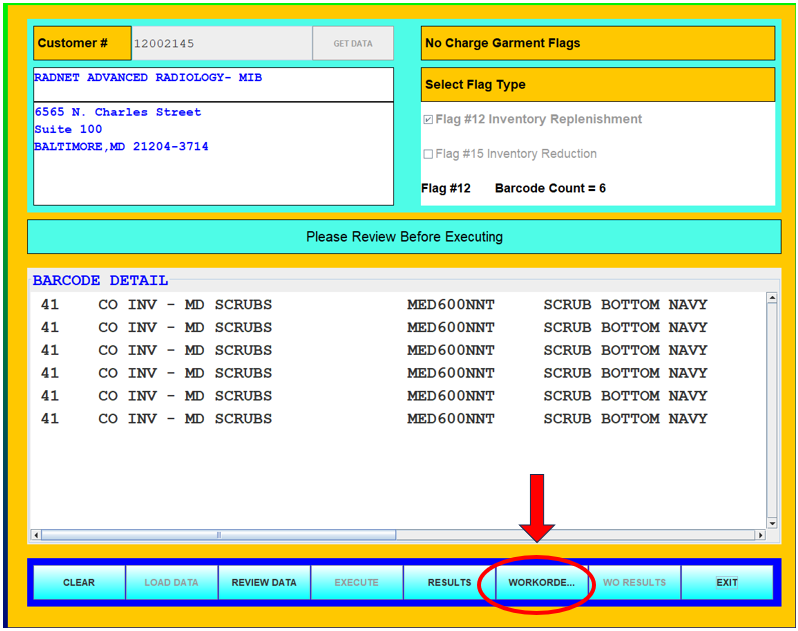The width and height of the screenshot is (798, 631).
Task: Select the first barcode detail row
Action: 373,305
